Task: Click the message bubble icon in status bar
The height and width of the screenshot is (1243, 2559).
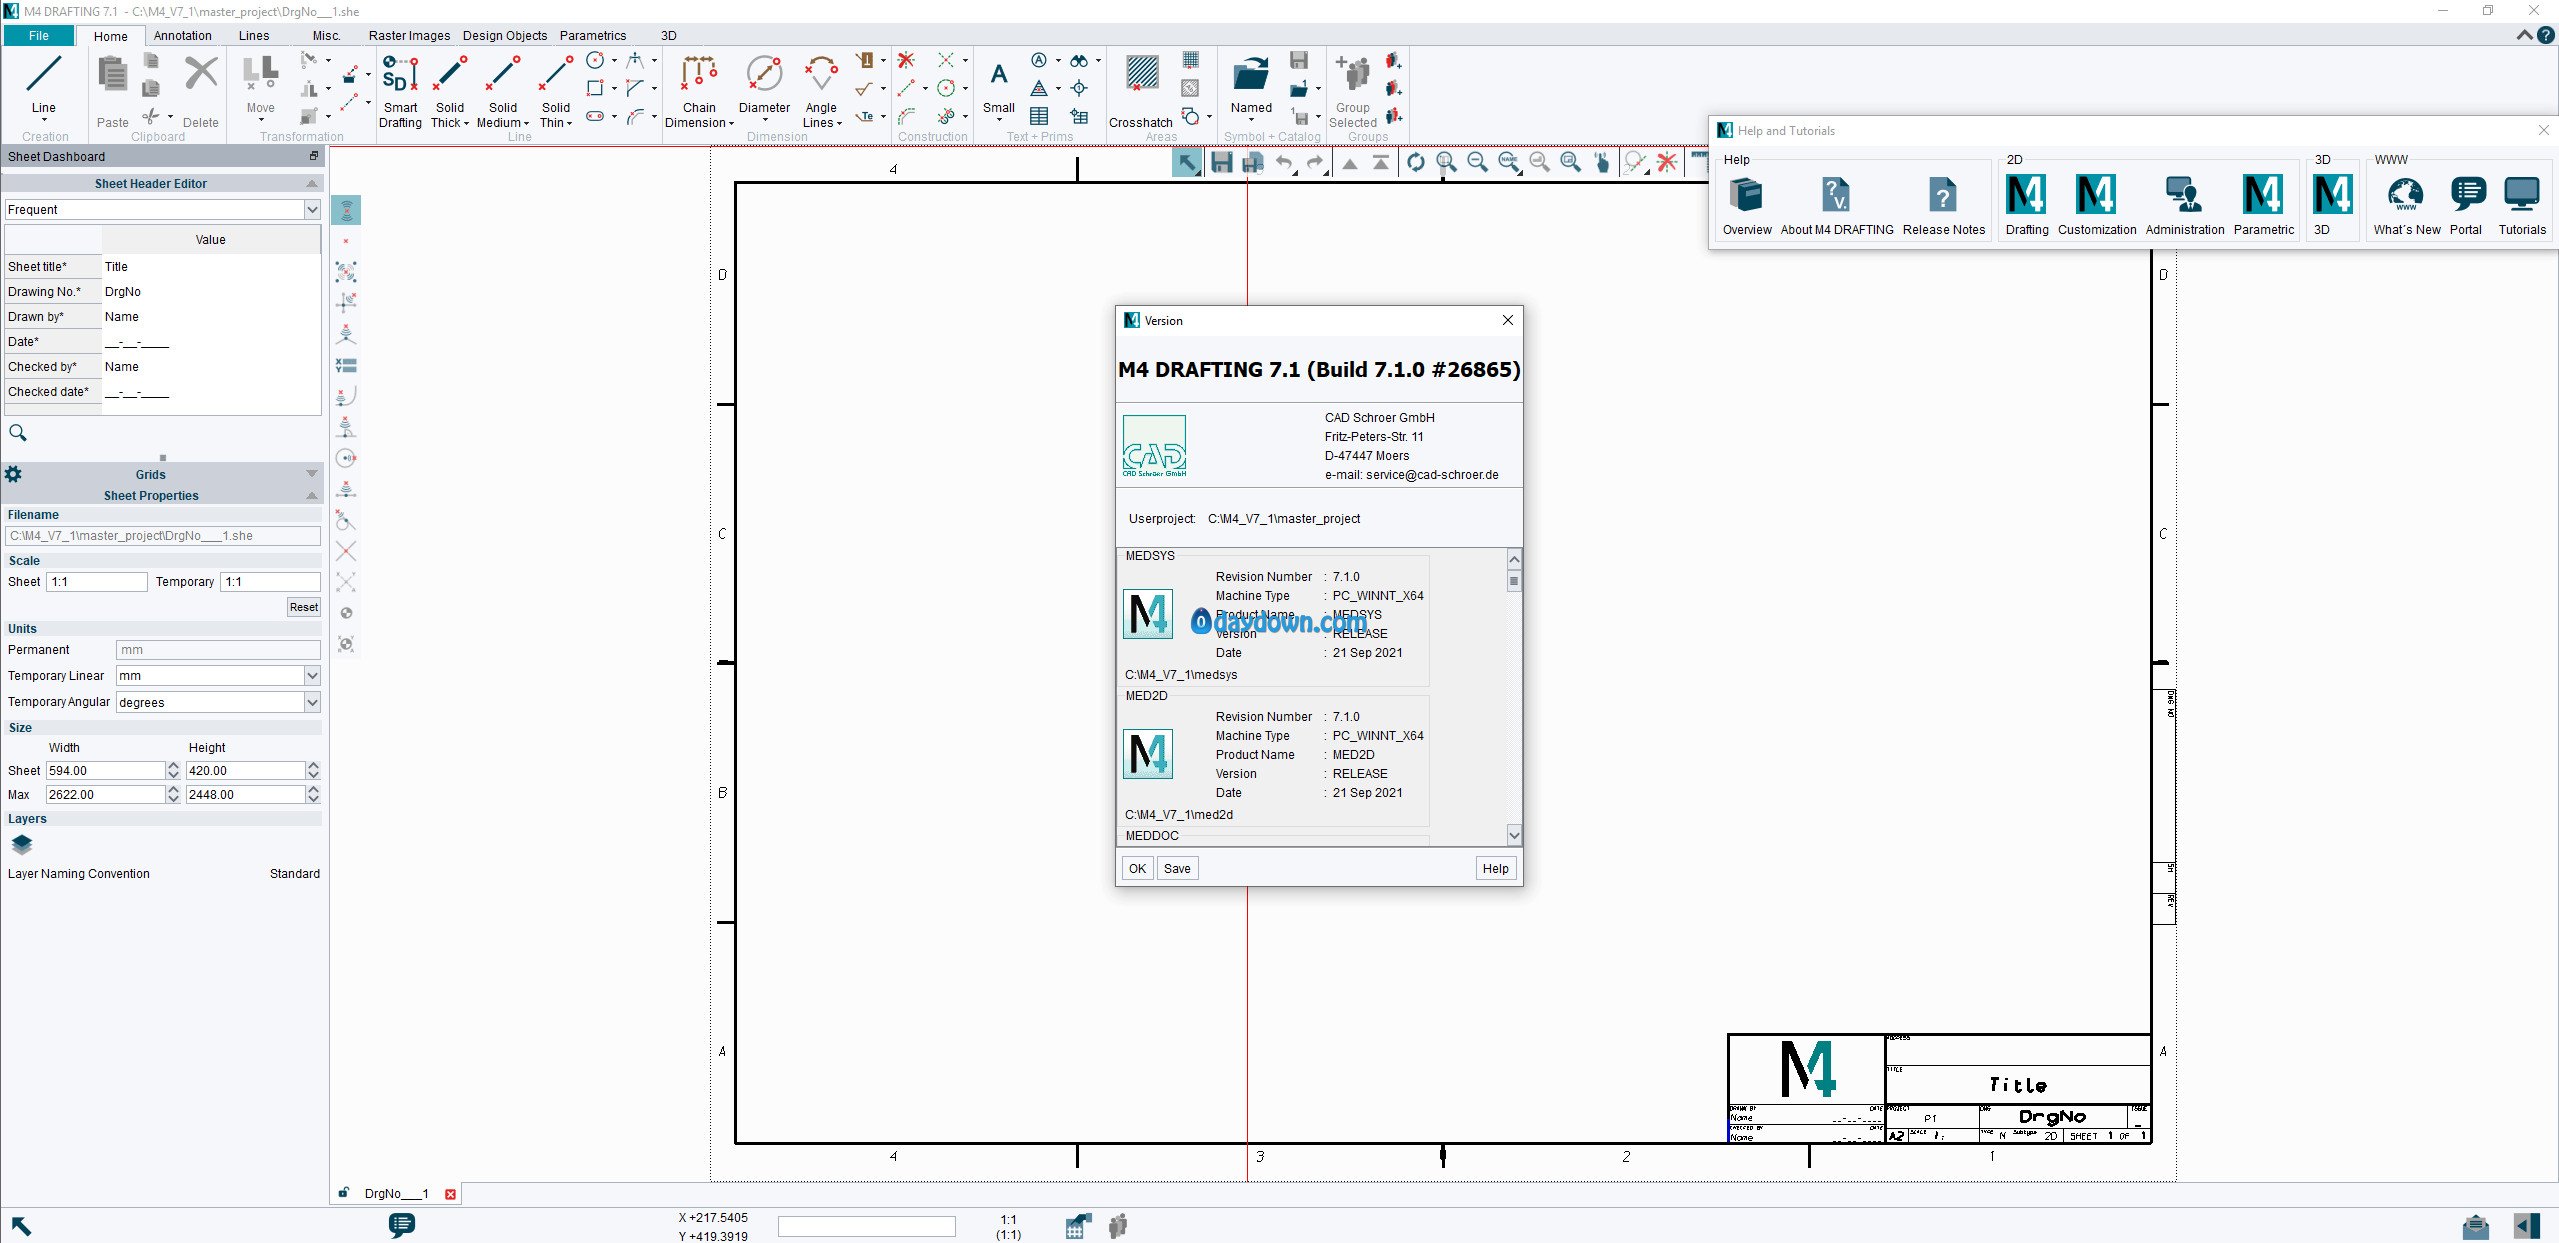Action: pyautogui.click(x=402, y=1225)
